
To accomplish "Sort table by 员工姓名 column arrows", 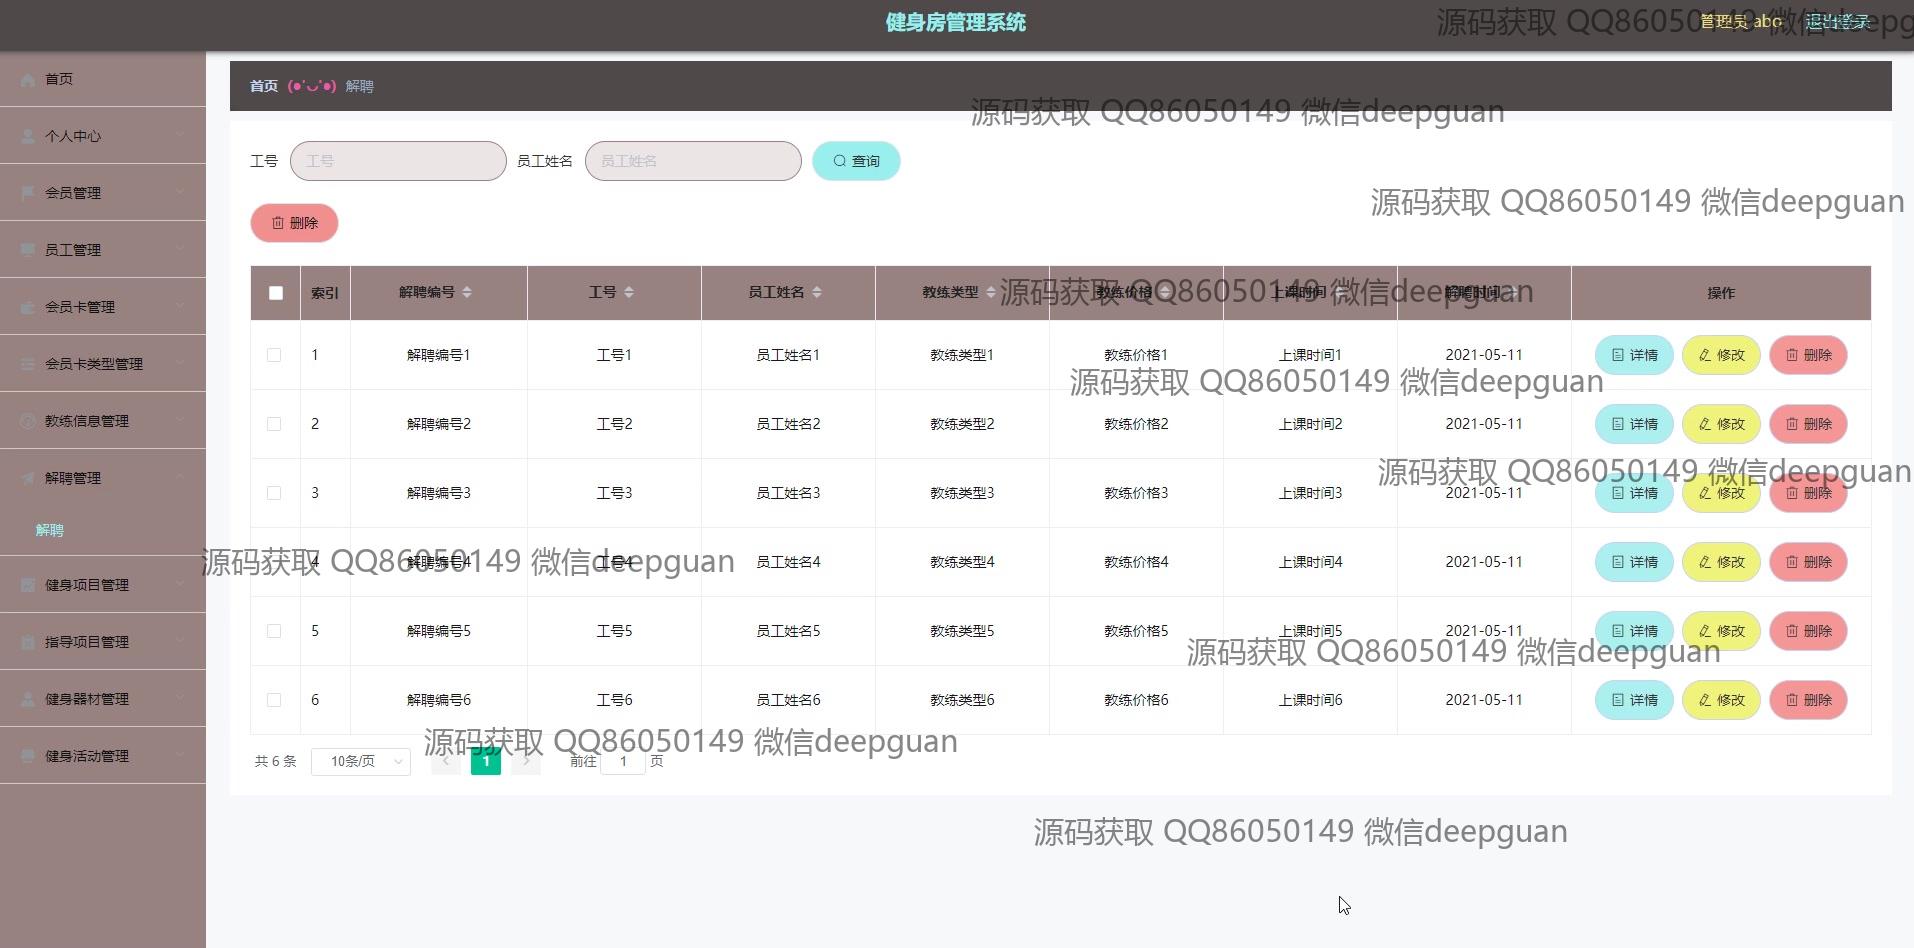I will 817,292.
